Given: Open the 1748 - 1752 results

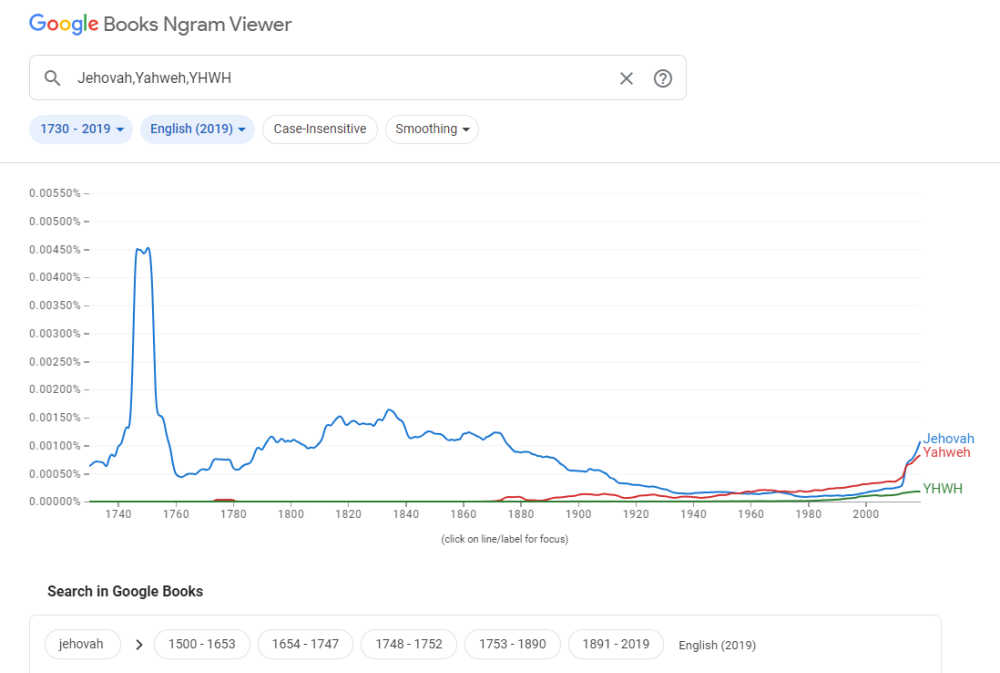Looking at the screenshot, I should point(409,644).
